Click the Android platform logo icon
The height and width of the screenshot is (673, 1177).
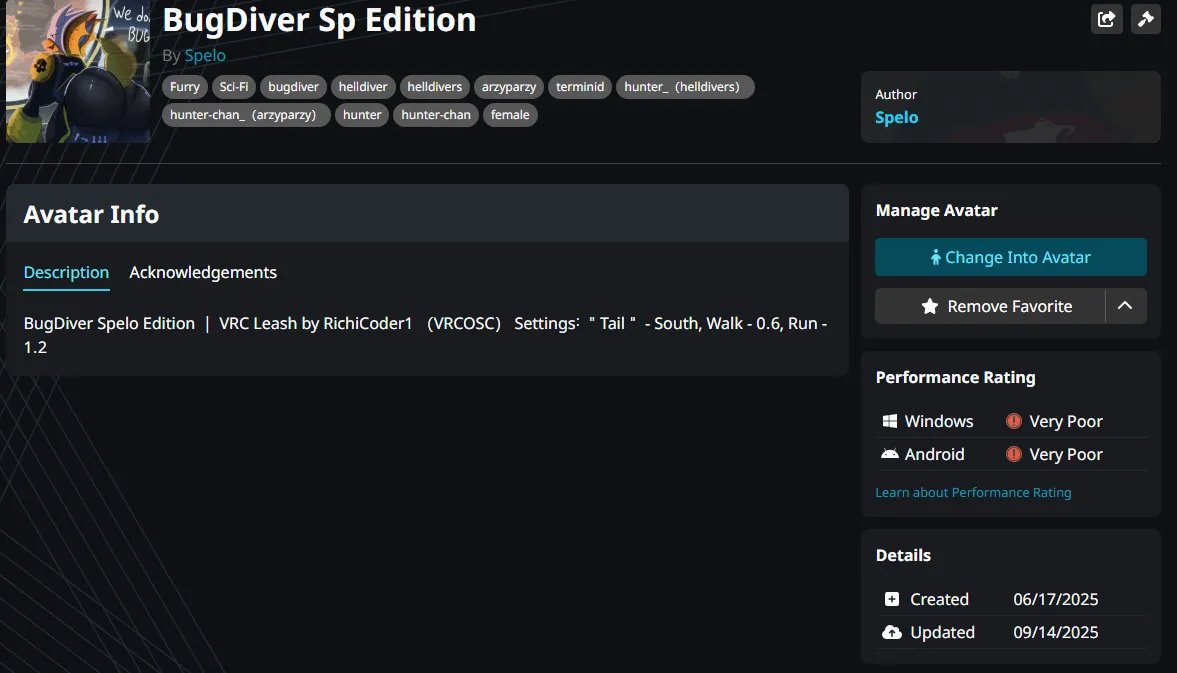[890, 454]
